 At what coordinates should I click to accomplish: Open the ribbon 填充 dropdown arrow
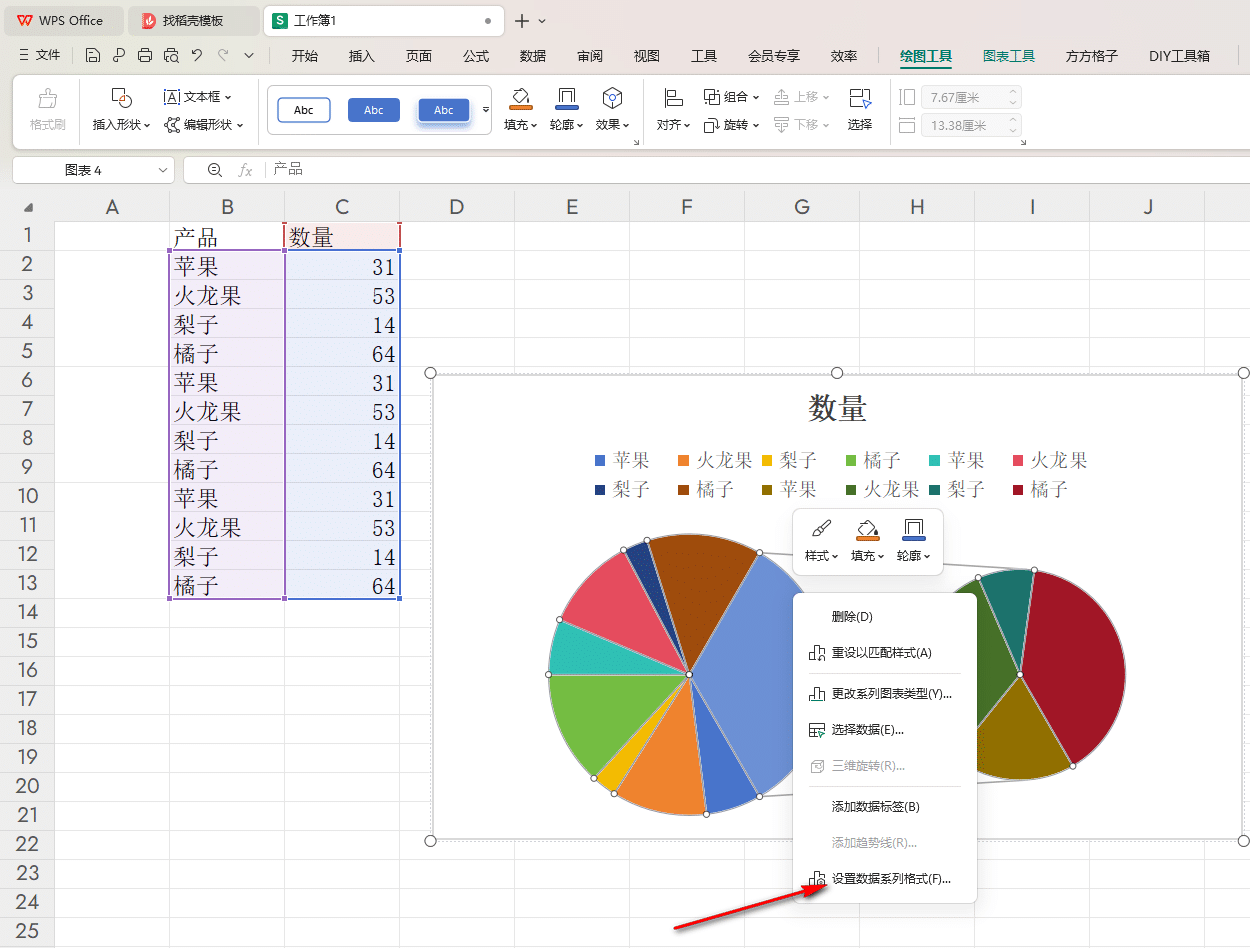[x=535, y=126]
